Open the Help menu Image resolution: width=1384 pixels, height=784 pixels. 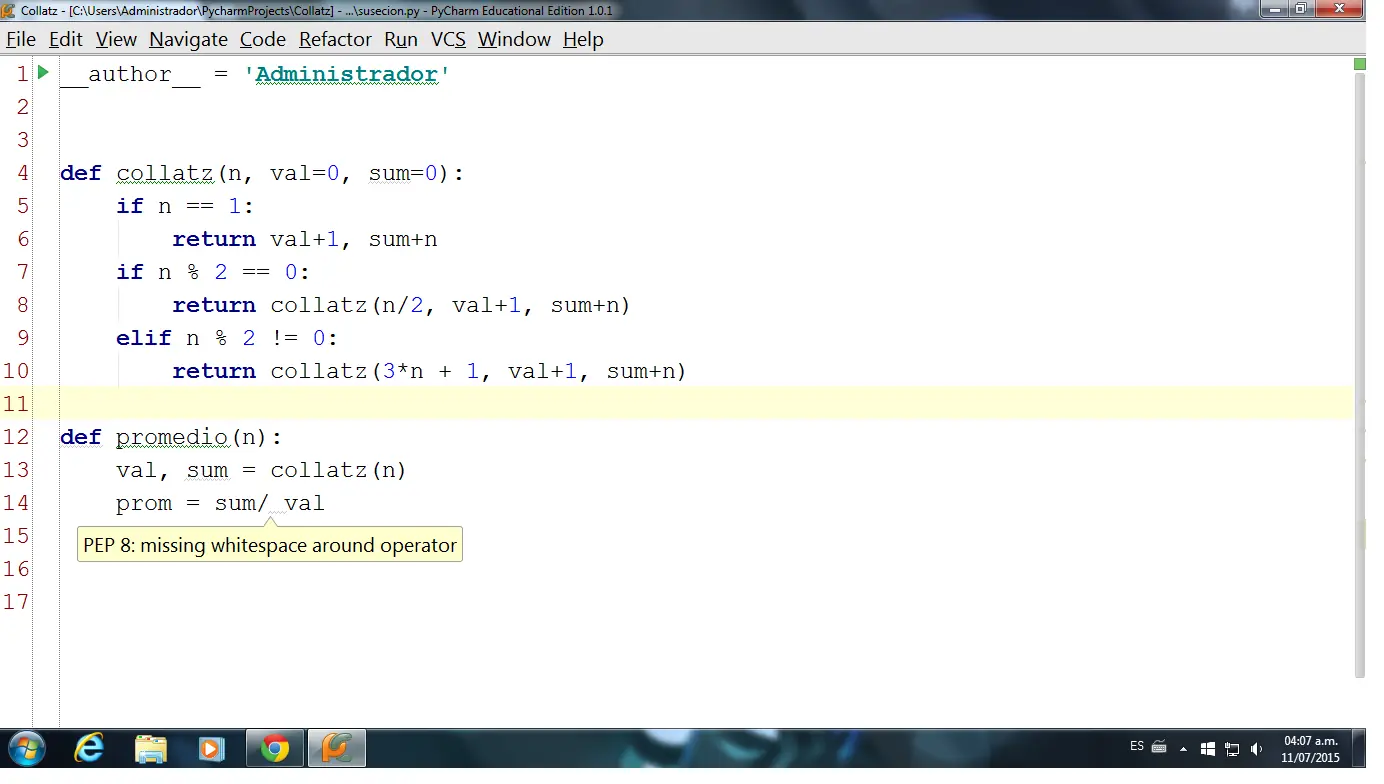tap(583, 39)
